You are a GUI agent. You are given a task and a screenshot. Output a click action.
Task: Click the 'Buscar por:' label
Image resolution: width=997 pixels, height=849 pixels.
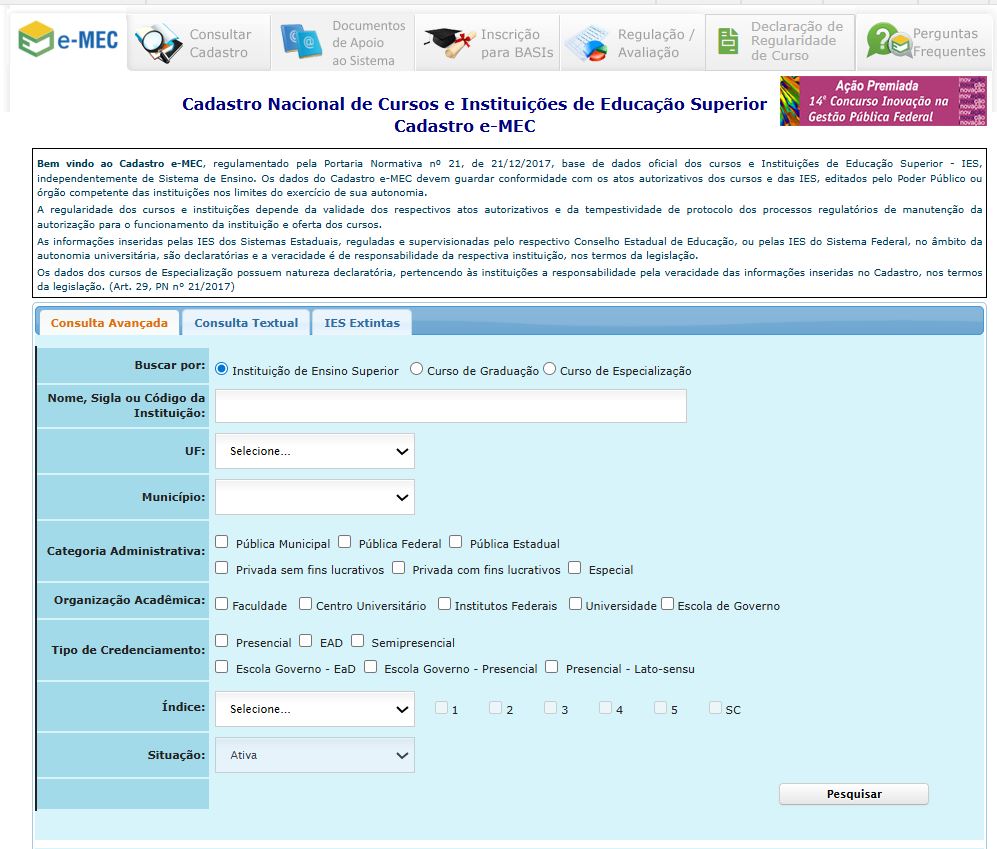point(170,365)
